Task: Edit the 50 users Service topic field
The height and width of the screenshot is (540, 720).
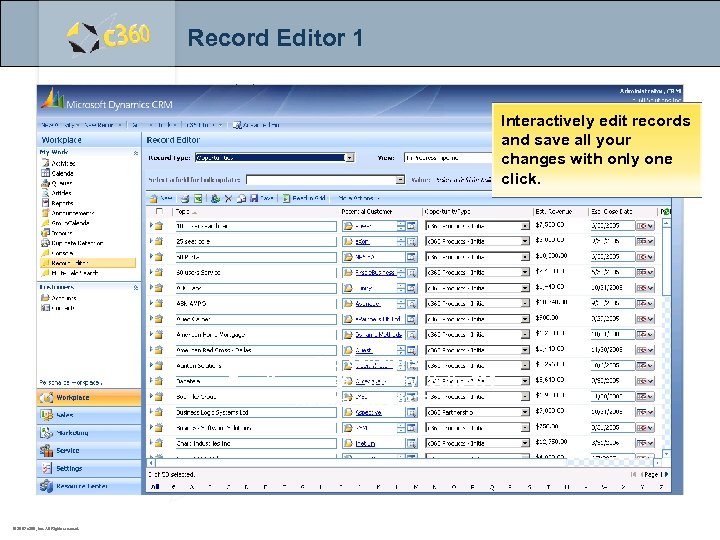Action: [x=256, y=273]
